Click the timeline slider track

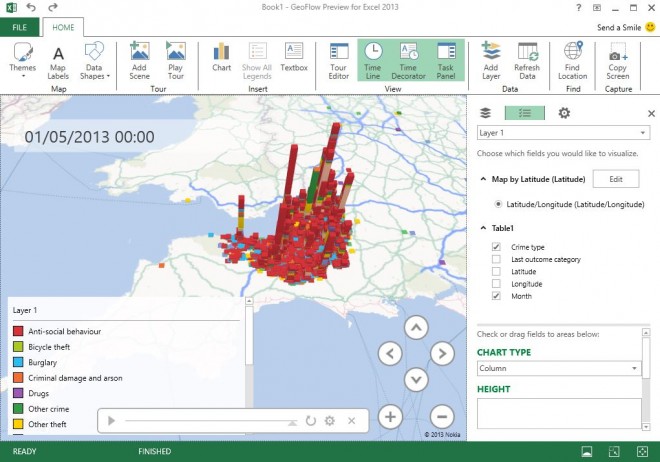210,420
